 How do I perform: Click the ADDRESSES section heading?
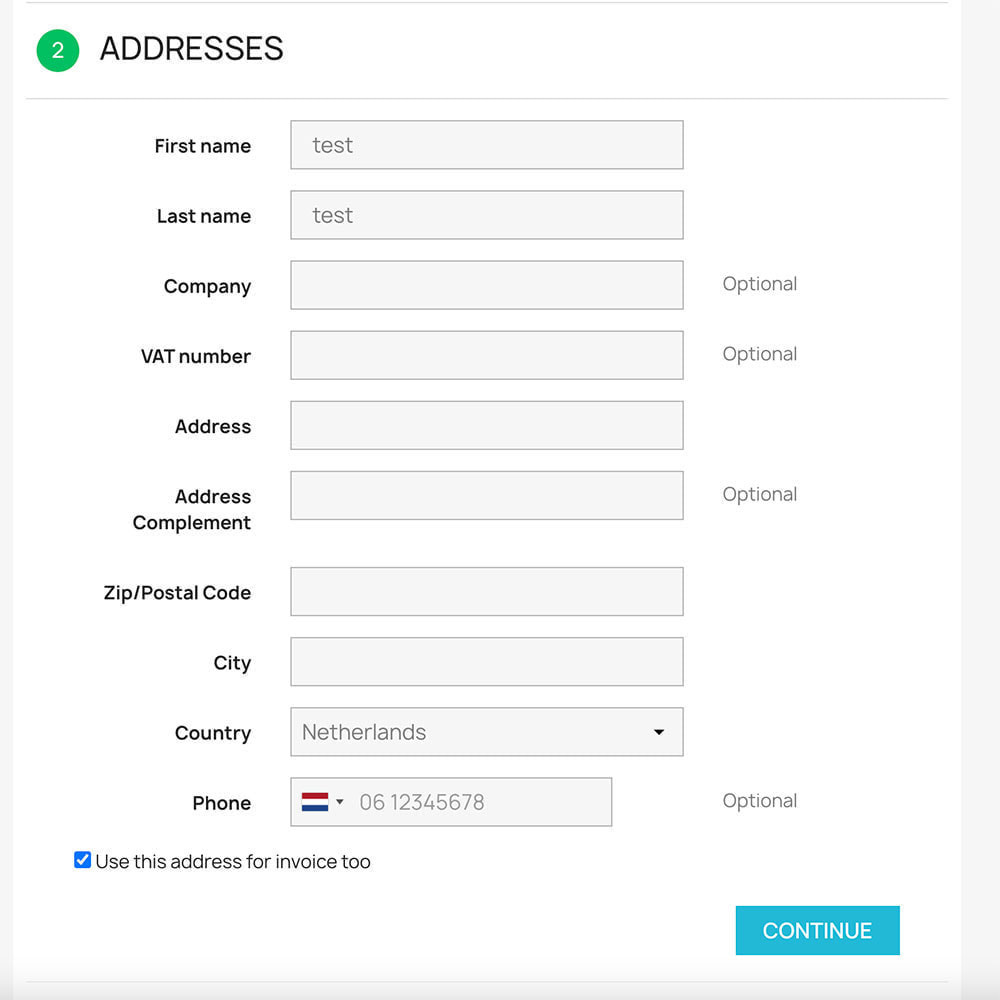[190, 50]
